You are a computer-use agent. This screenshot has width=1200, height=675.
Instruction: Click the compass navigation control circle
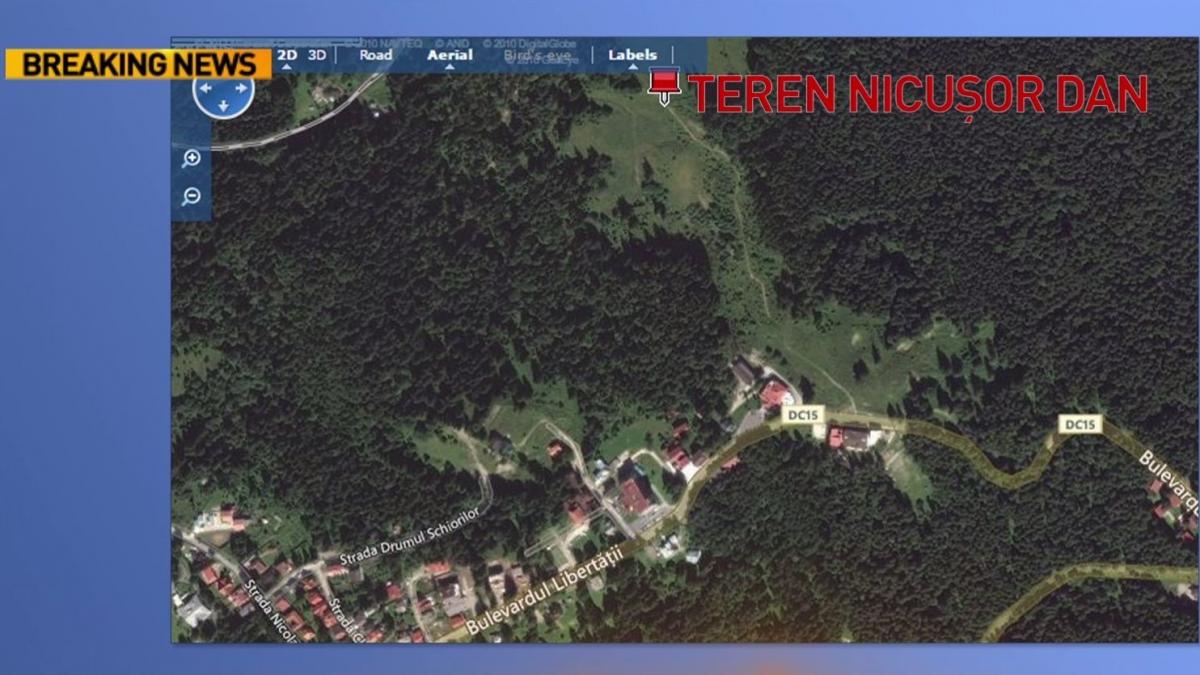point(223,93)
